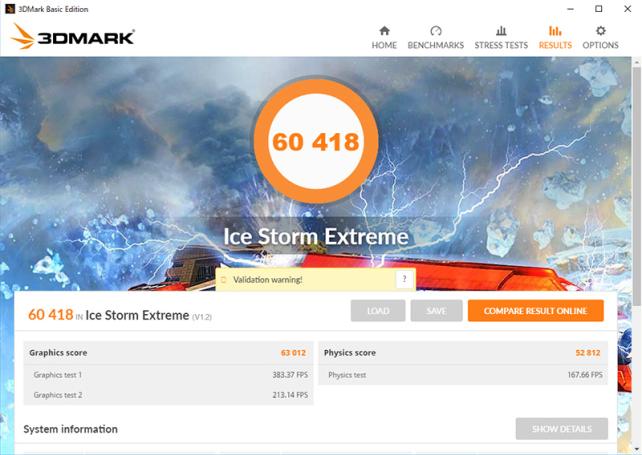This screenshot has width=642, height=455.
Task: Click Physics test label
Action: 347,375
